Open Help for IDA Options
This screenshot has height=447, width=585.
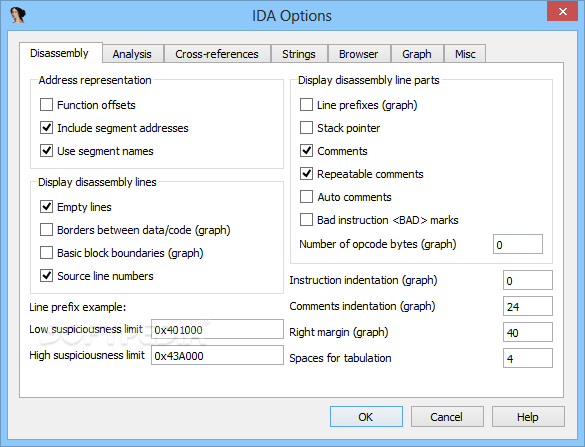click(x=528, y=417)
